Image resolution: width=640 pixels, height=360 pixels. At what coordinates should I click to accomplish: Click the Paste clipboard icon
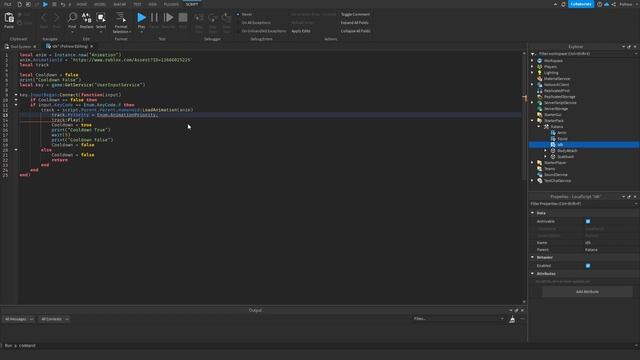[x=9, y=18]
